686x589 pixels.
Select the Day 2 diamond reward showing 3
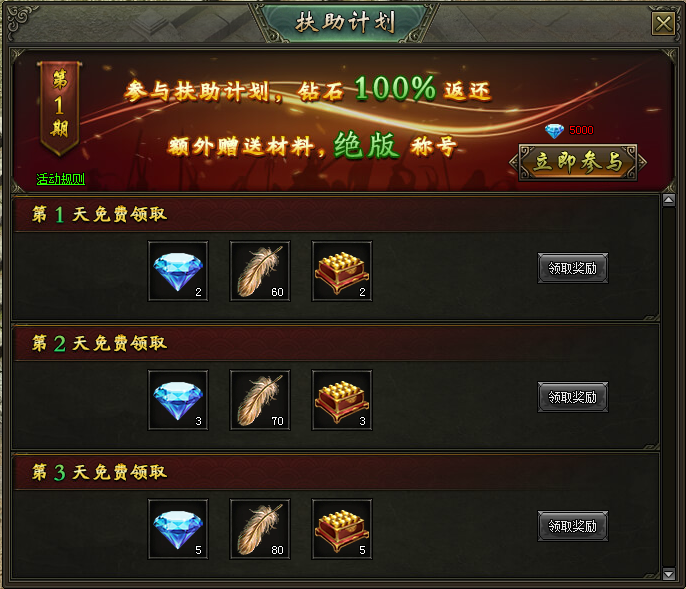(178, 400)
